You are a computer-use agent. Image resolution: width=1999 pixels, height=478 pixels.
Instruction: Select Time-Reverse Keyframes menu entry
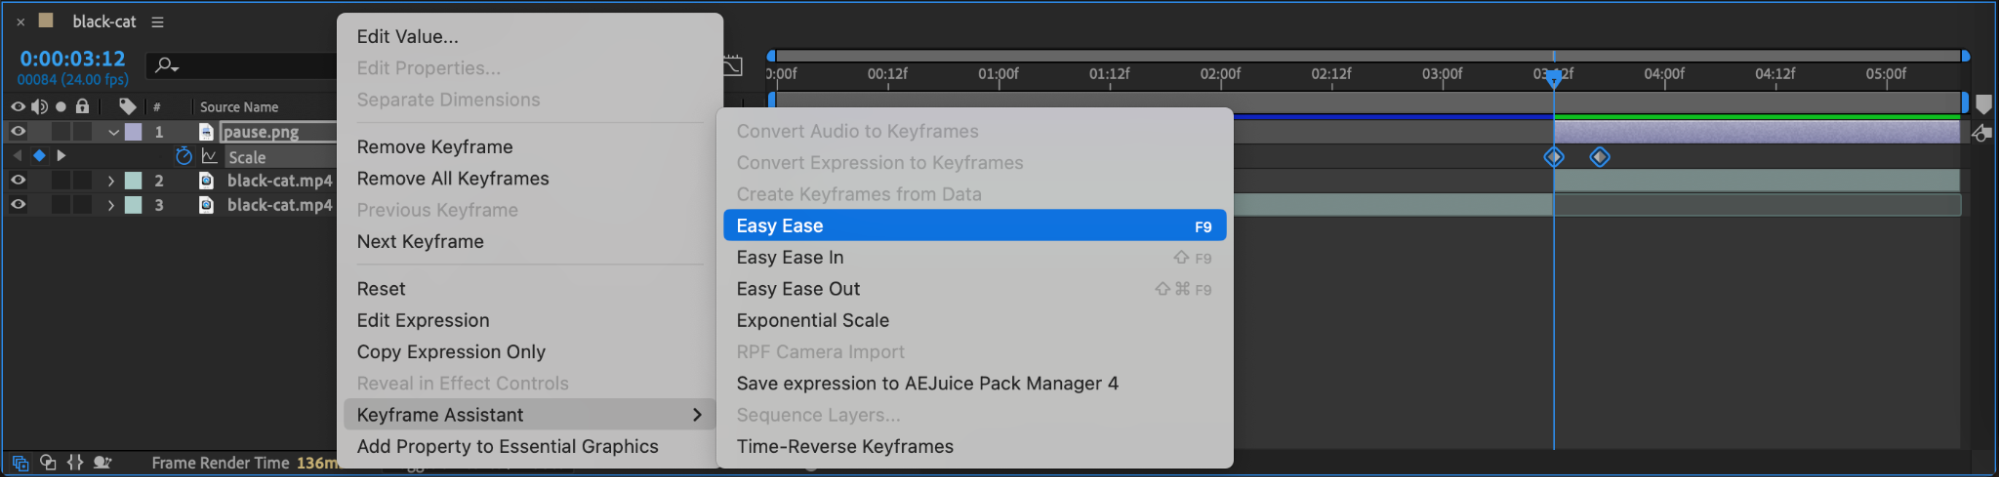845,447
